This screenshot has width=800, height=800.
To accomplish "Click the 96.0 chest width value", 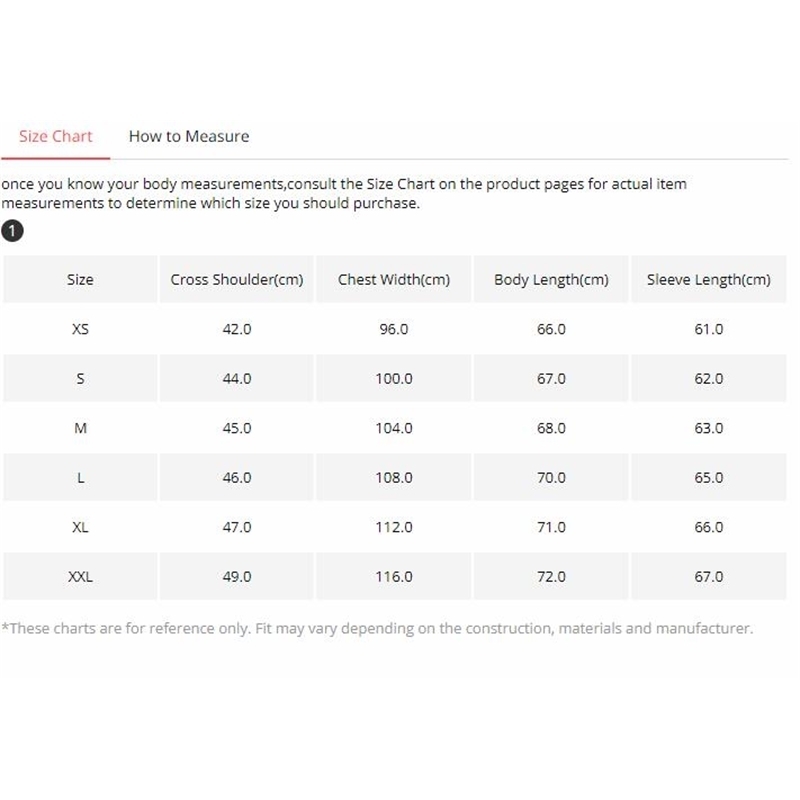I will (x=394, y=329).
